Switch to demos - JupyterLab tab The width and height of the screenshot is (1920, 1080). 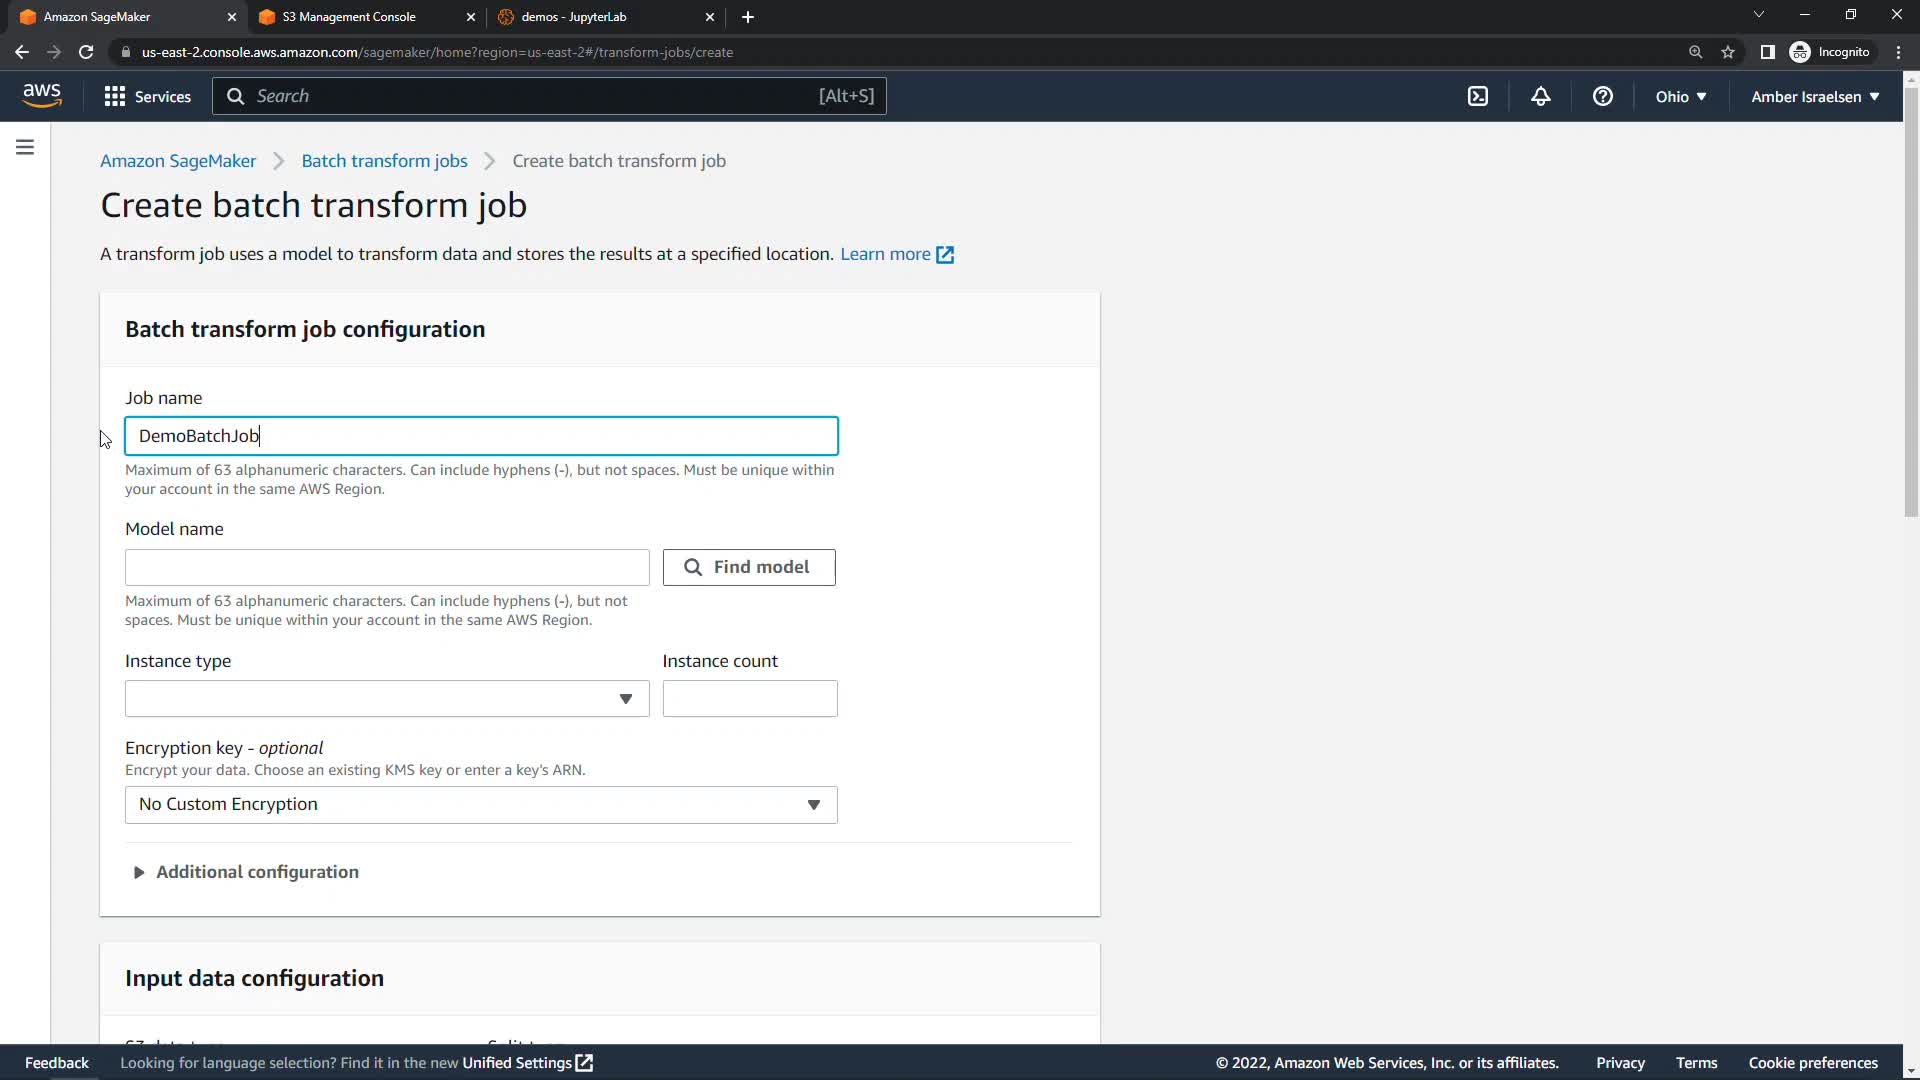tap(574, 17)
